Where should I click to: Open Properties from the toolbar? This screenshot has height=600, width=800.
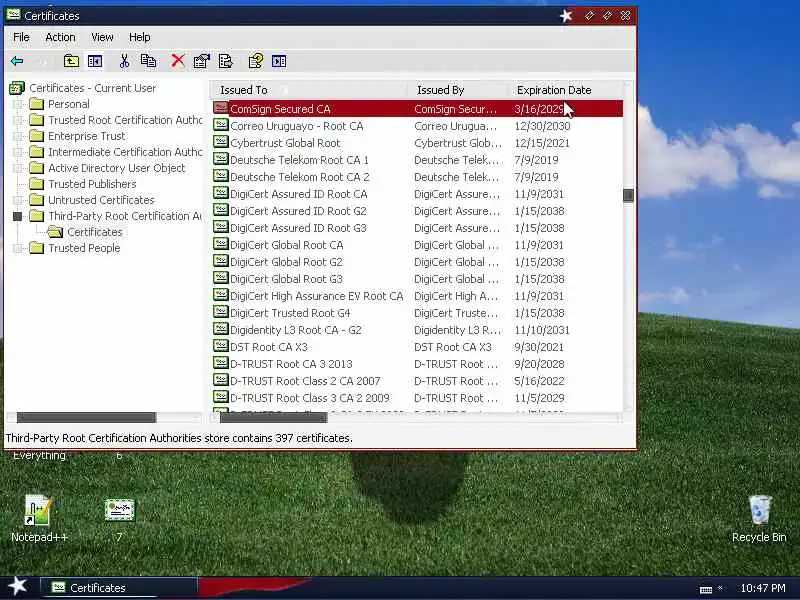point(202,61)
